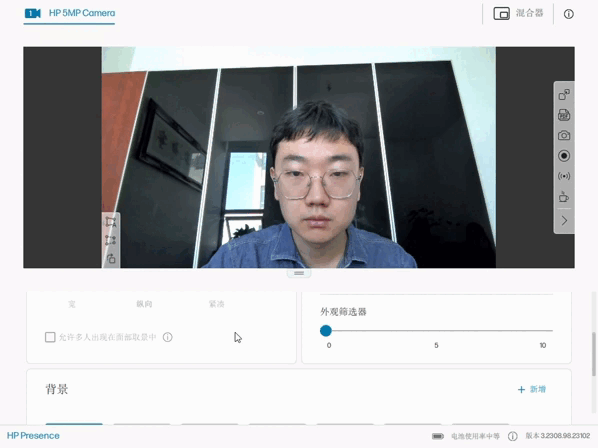The width and height of the screenshot is (598, 448).
Task: Click the PDF save icon in the right toolbar
Action: pyautogui.click(x=564, y=115)
